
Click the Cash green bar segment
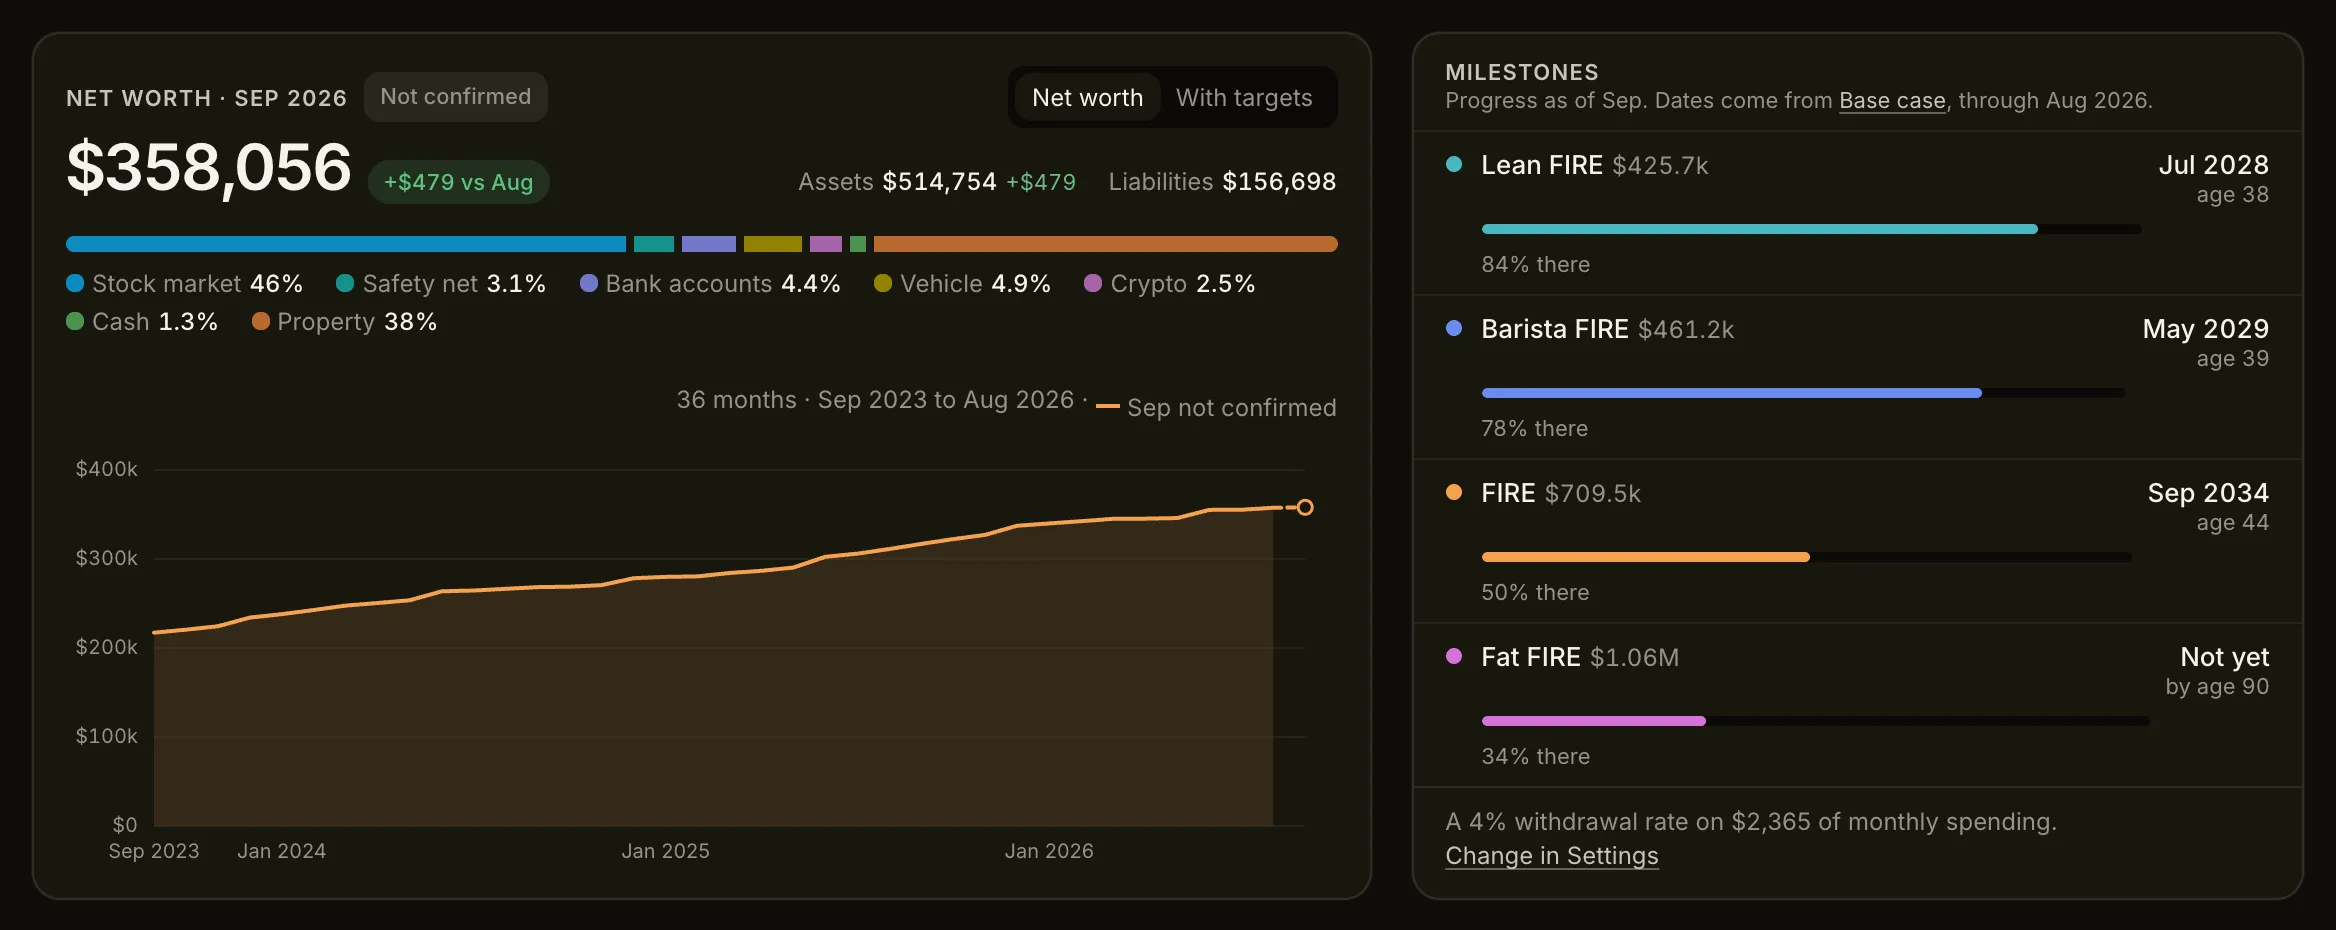pos(858,244)
